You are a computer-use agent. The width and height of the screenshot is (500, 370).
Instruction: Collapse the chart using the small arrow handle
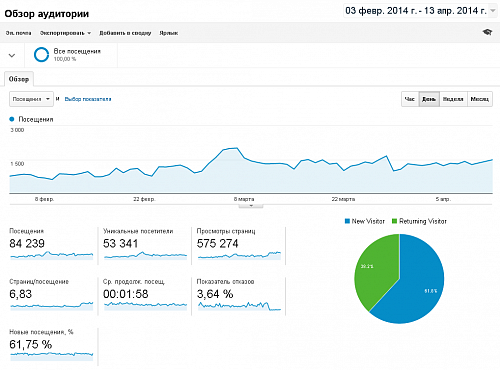[x=251, y=206]
